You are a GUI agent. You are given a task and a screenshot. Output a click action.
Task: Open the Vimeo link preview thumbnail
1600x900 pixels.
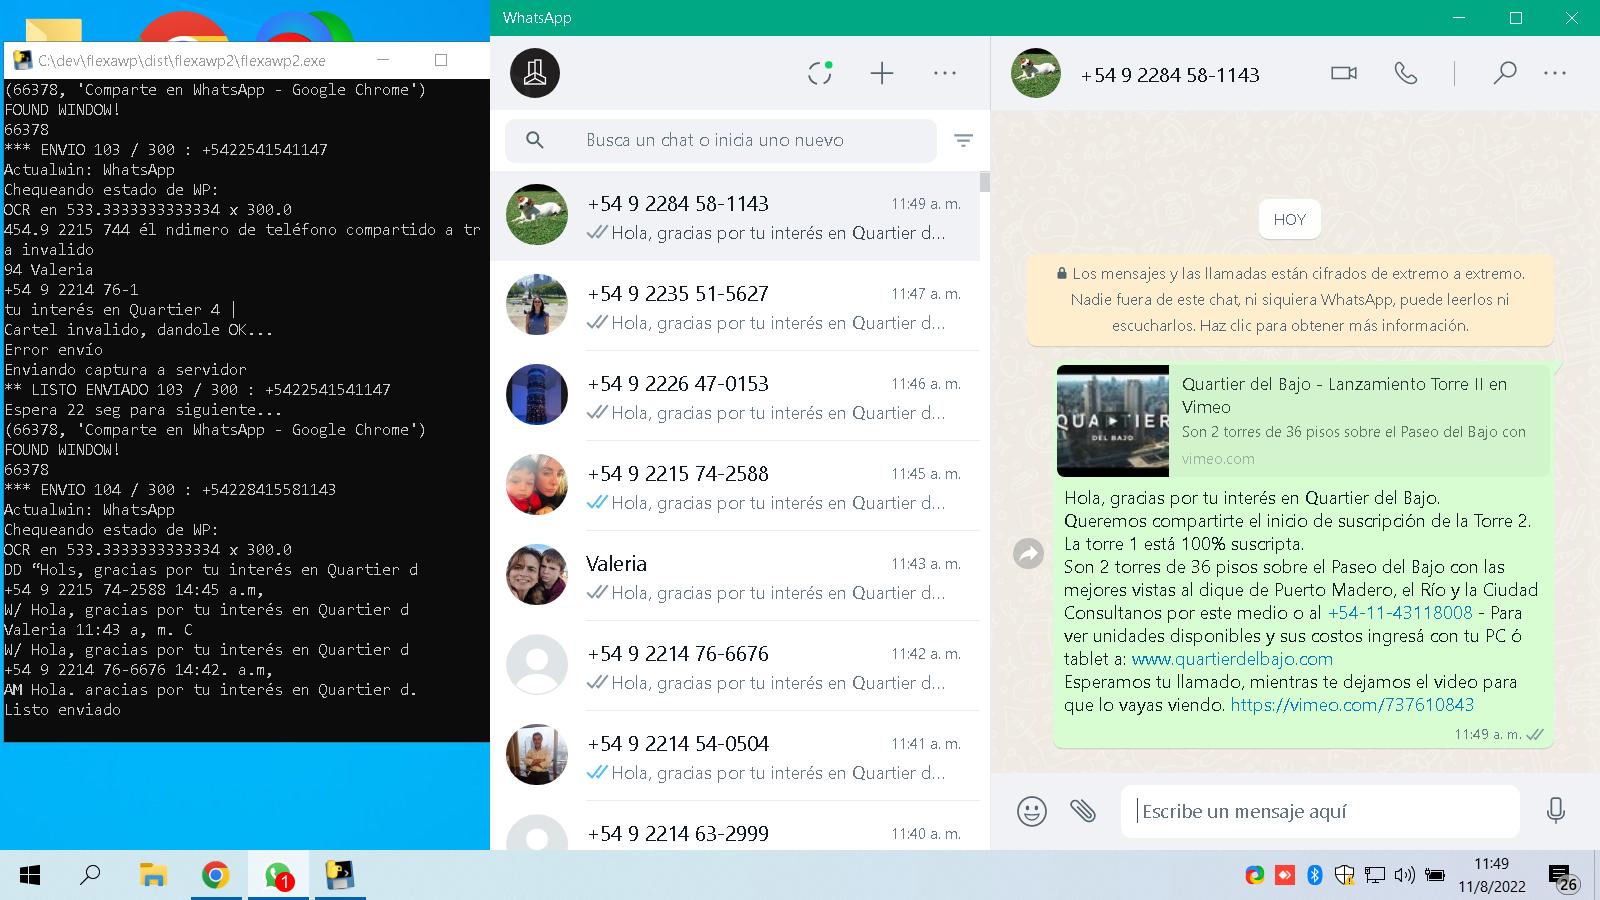tap(1113, 421)
